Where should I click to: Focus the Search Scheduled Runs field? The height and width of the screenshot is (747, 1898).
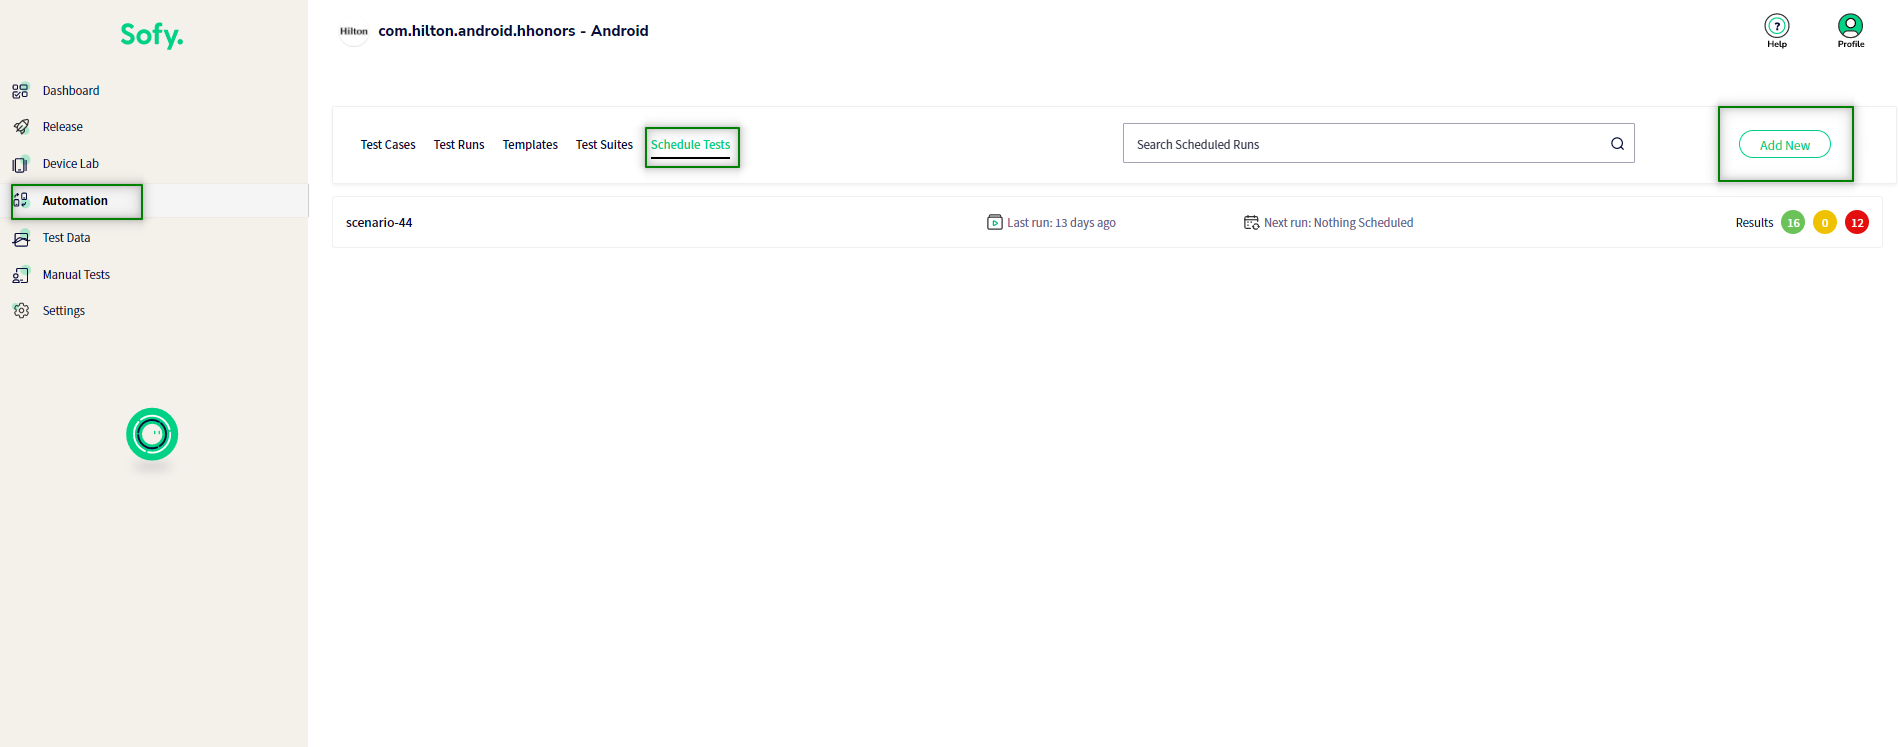[x=1378, y=144]
